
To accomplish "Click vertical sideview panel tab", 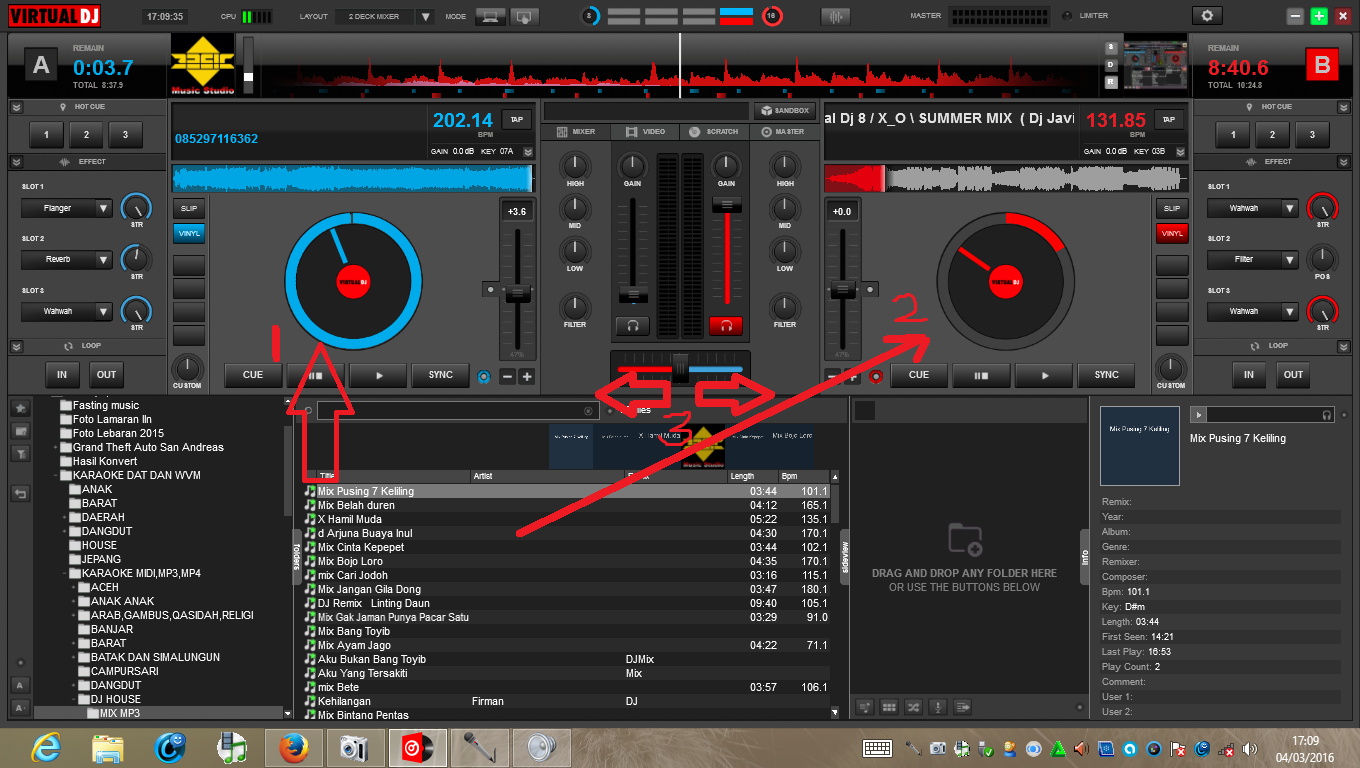I will tap(845, 556).
